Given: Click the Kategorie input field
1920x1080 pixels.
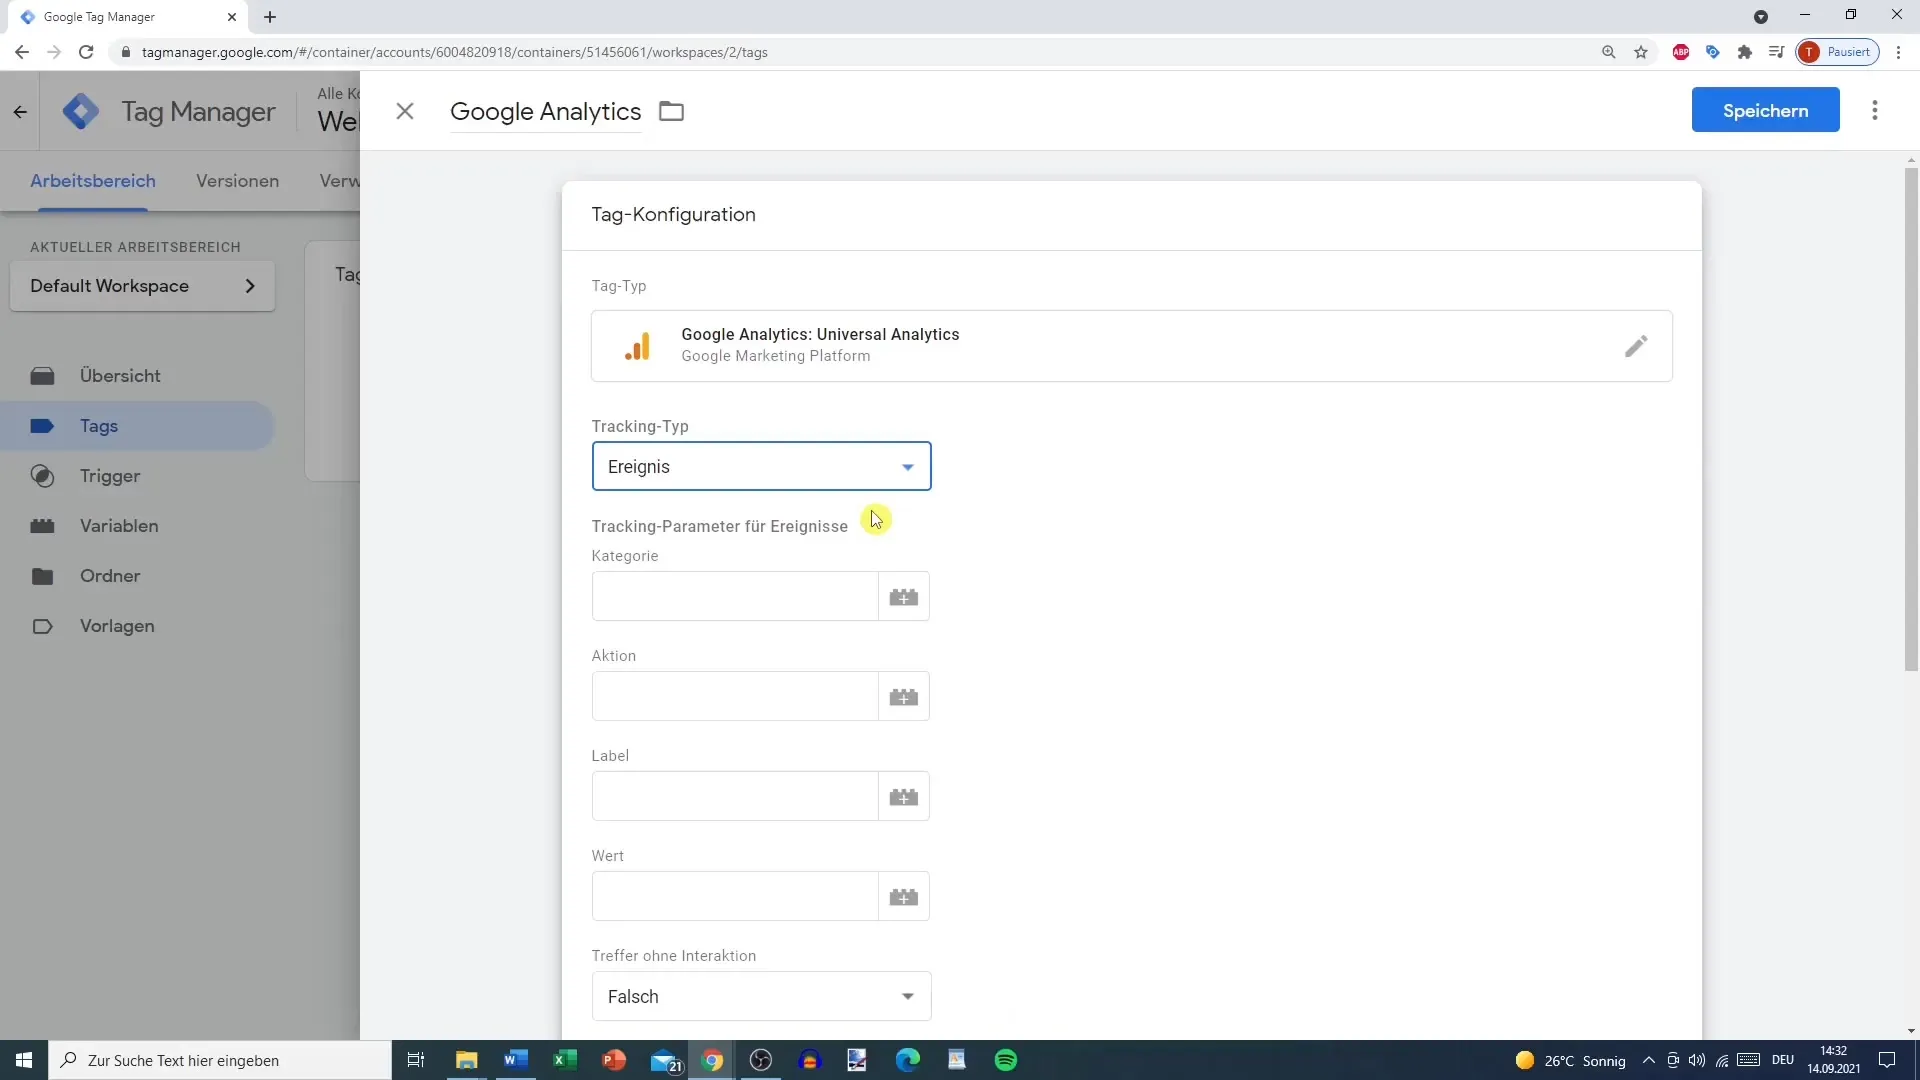Looking at the screenshot, I should 735,596.
